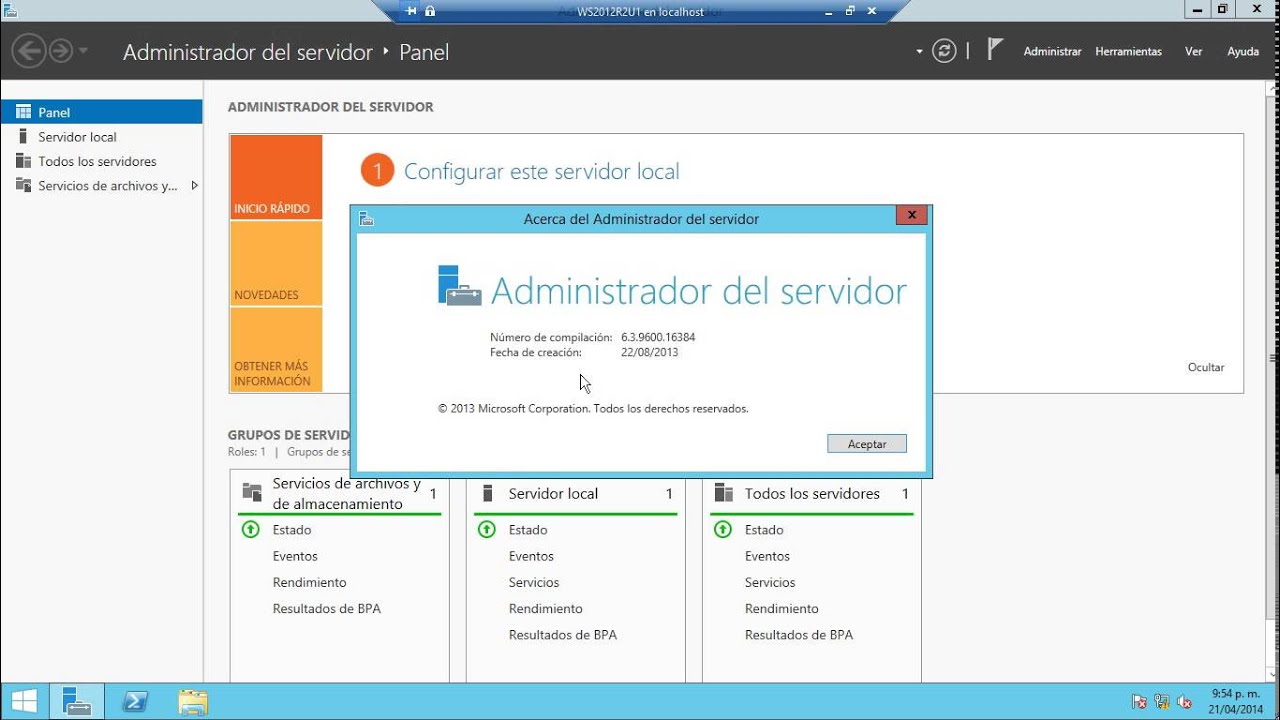Click Servicios in Todos los servidores tile
The image size is (1280, 720).
pos(770,582)
